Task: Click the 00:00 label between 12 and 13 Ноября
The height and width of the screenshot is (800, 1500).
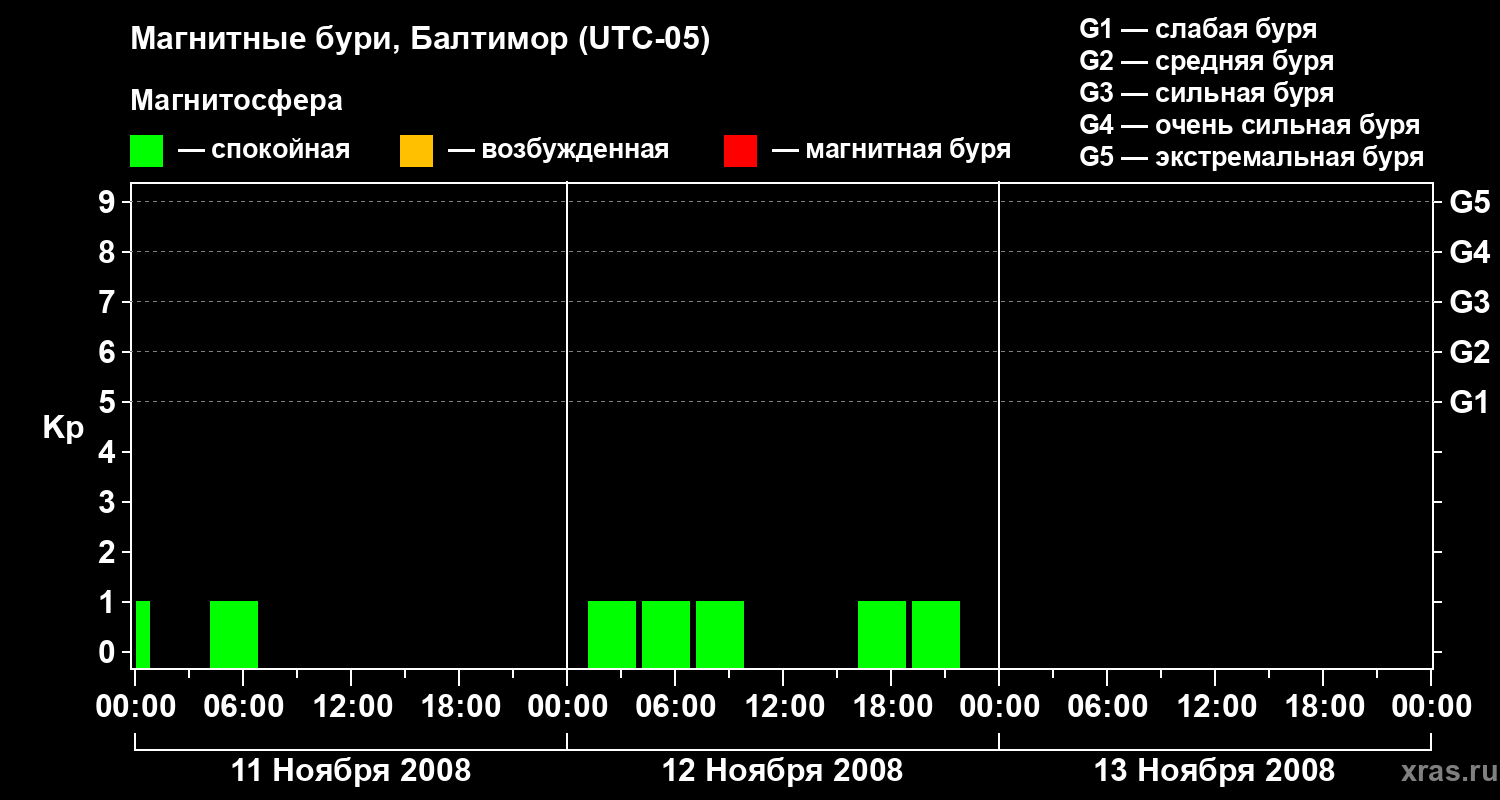Action: [1000, 707]
